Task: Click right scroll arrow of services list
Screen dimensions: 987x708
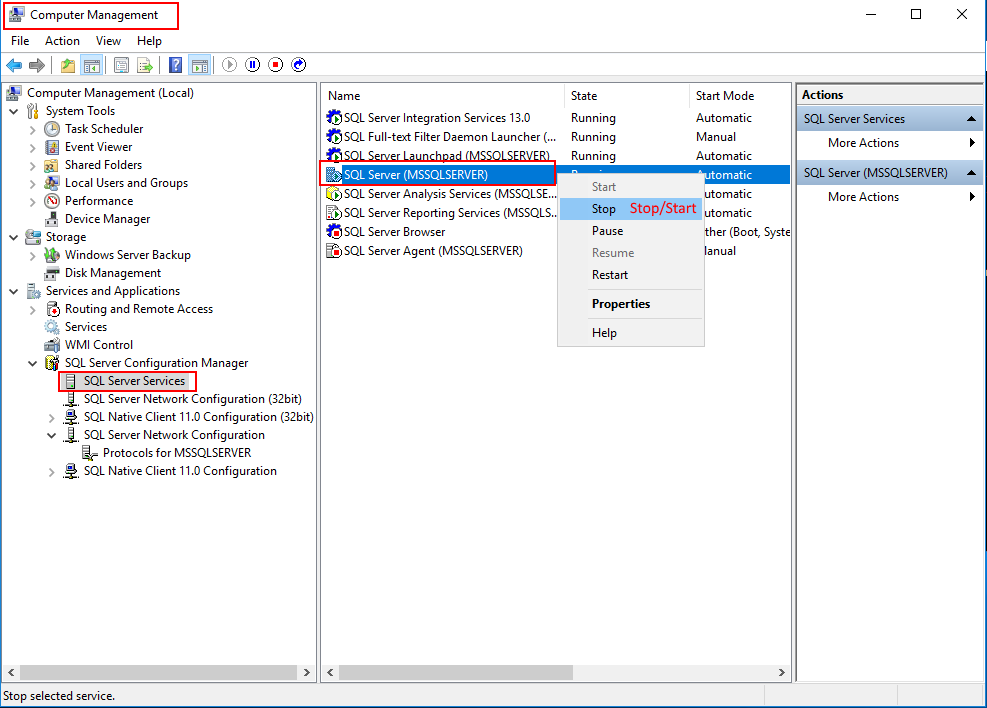Action: 781,673
